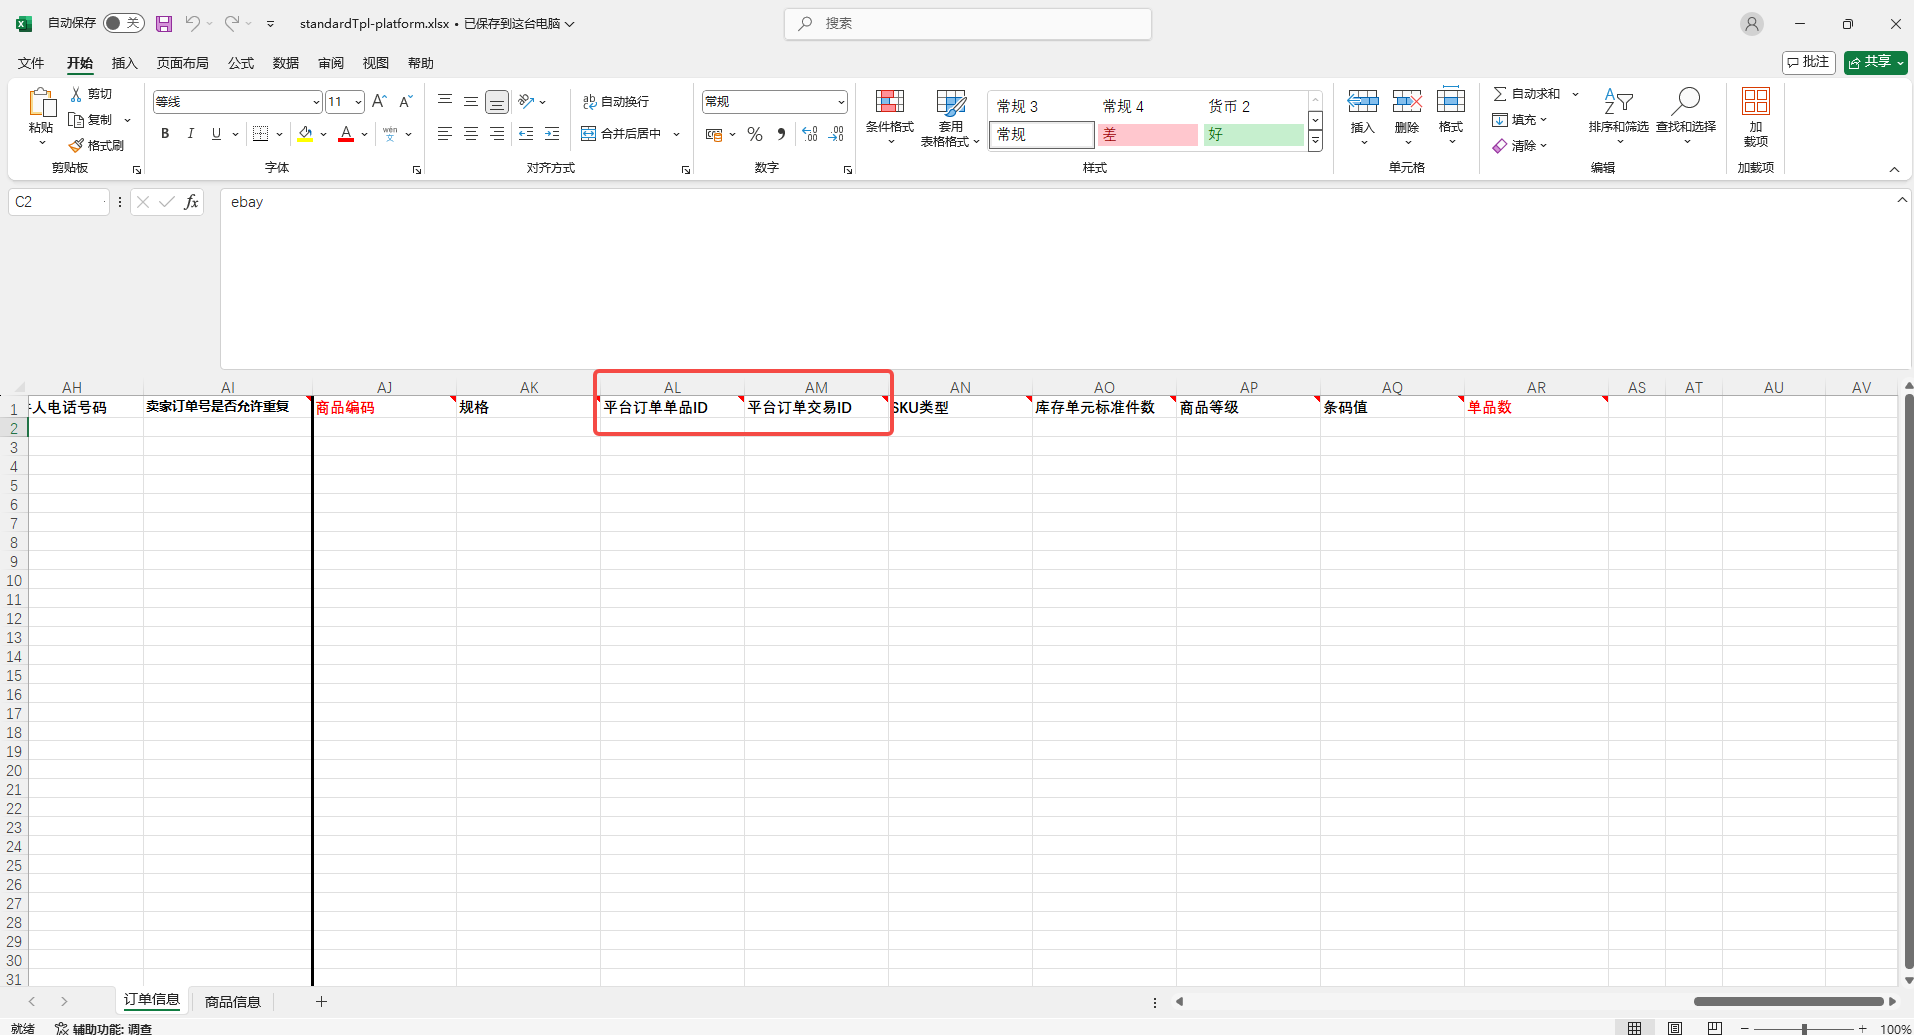Click the 复制 copy icon
1914x1035 pixels.
76,120
